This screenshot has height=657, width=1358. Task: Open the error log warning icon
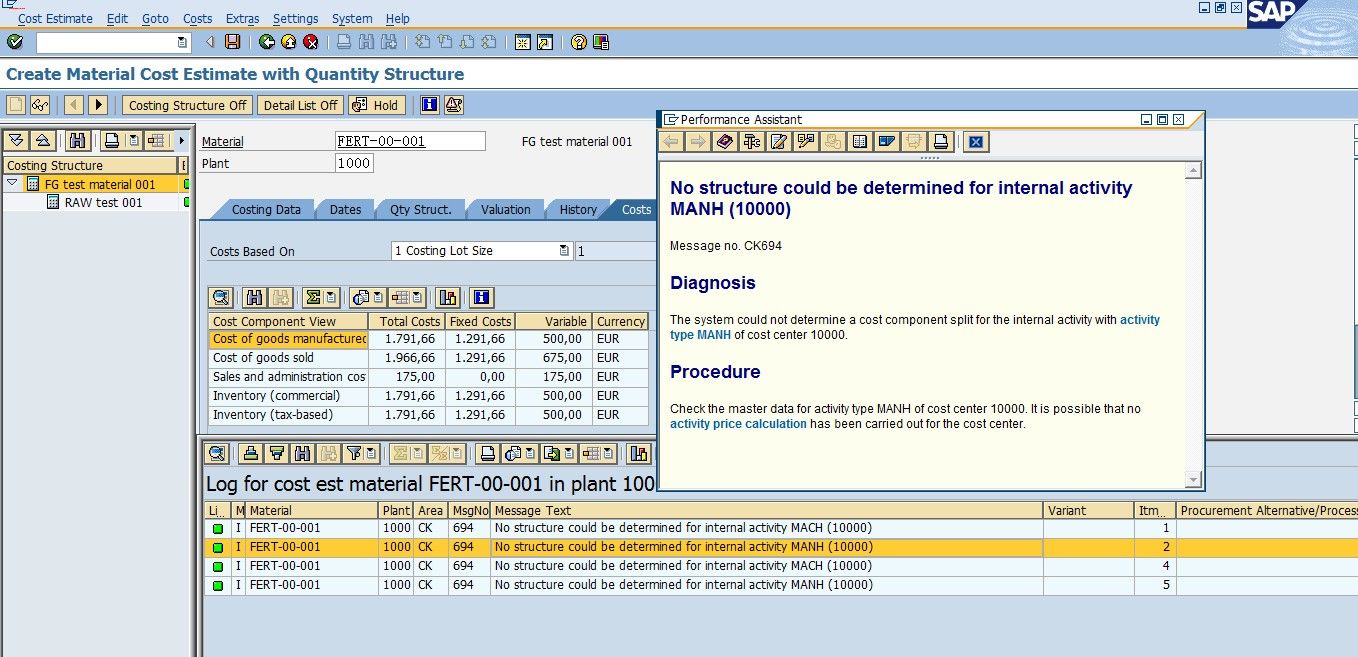(x=453, y=105)
